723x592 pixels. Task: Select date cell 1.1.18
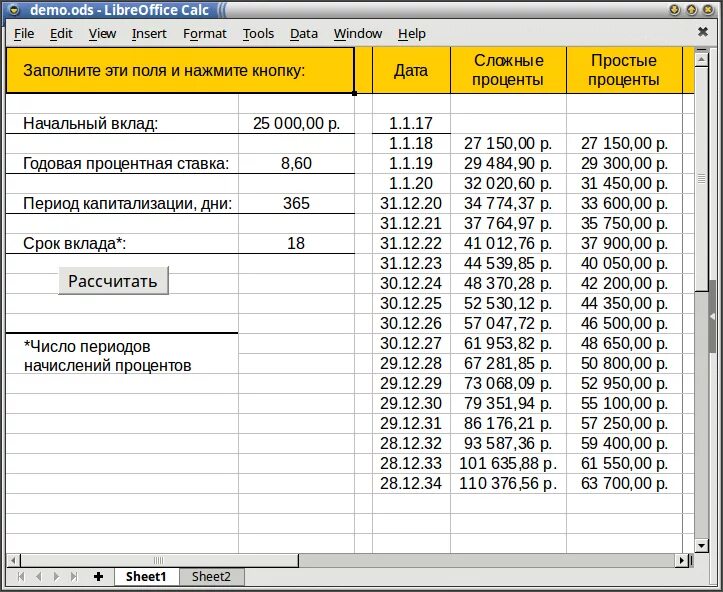tap(411, 143)
